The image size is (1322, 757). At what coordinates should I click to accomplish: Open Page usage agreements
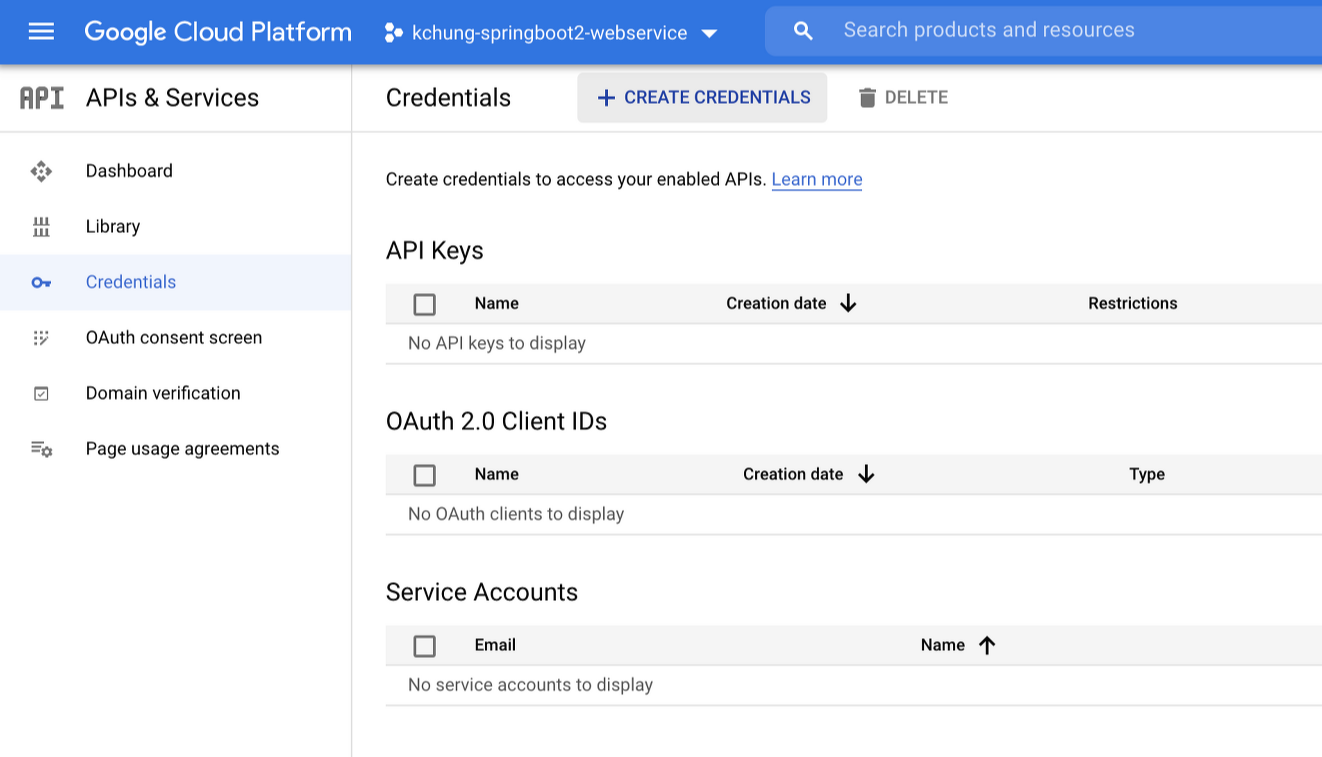(175, 449)
